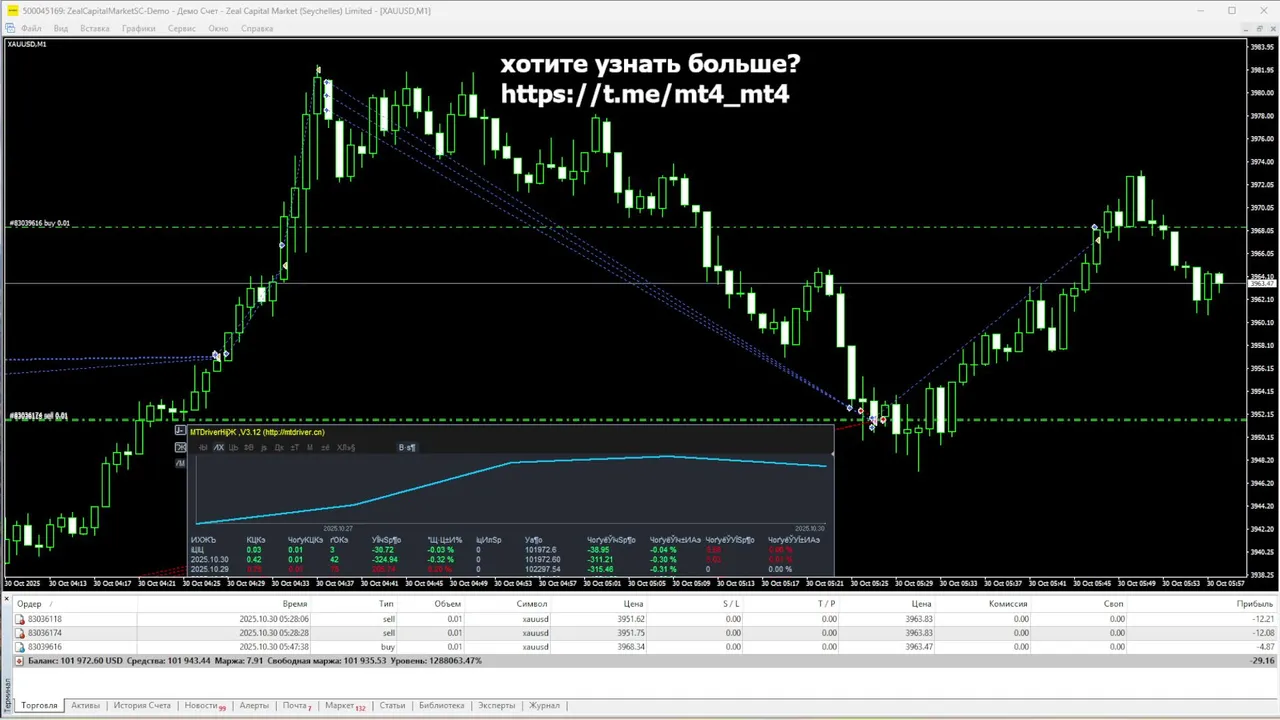Open the Файл menu

[31, 29]
